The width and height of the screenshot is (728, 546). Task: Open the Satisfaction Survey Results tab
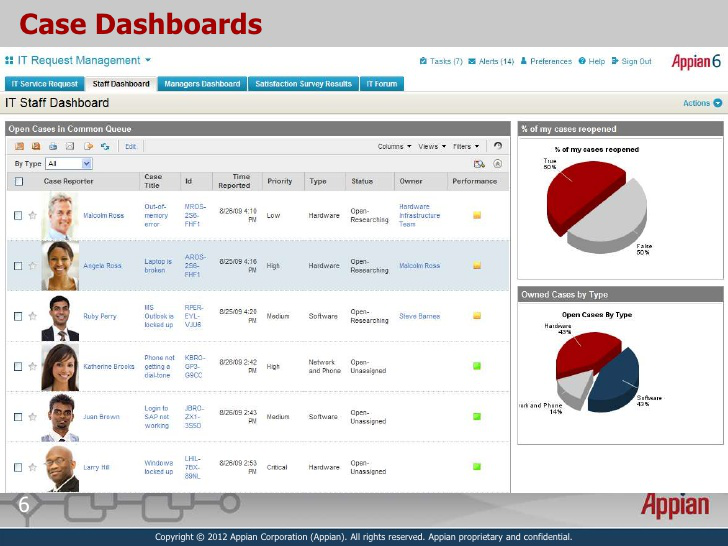click(303, 84)
